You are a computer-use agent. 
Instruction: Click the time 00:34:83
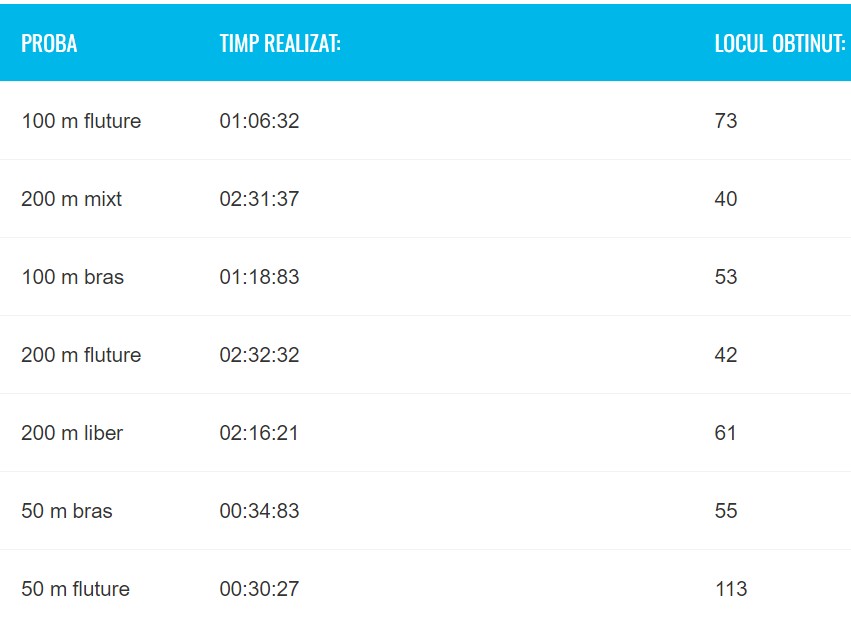point(259,511)
